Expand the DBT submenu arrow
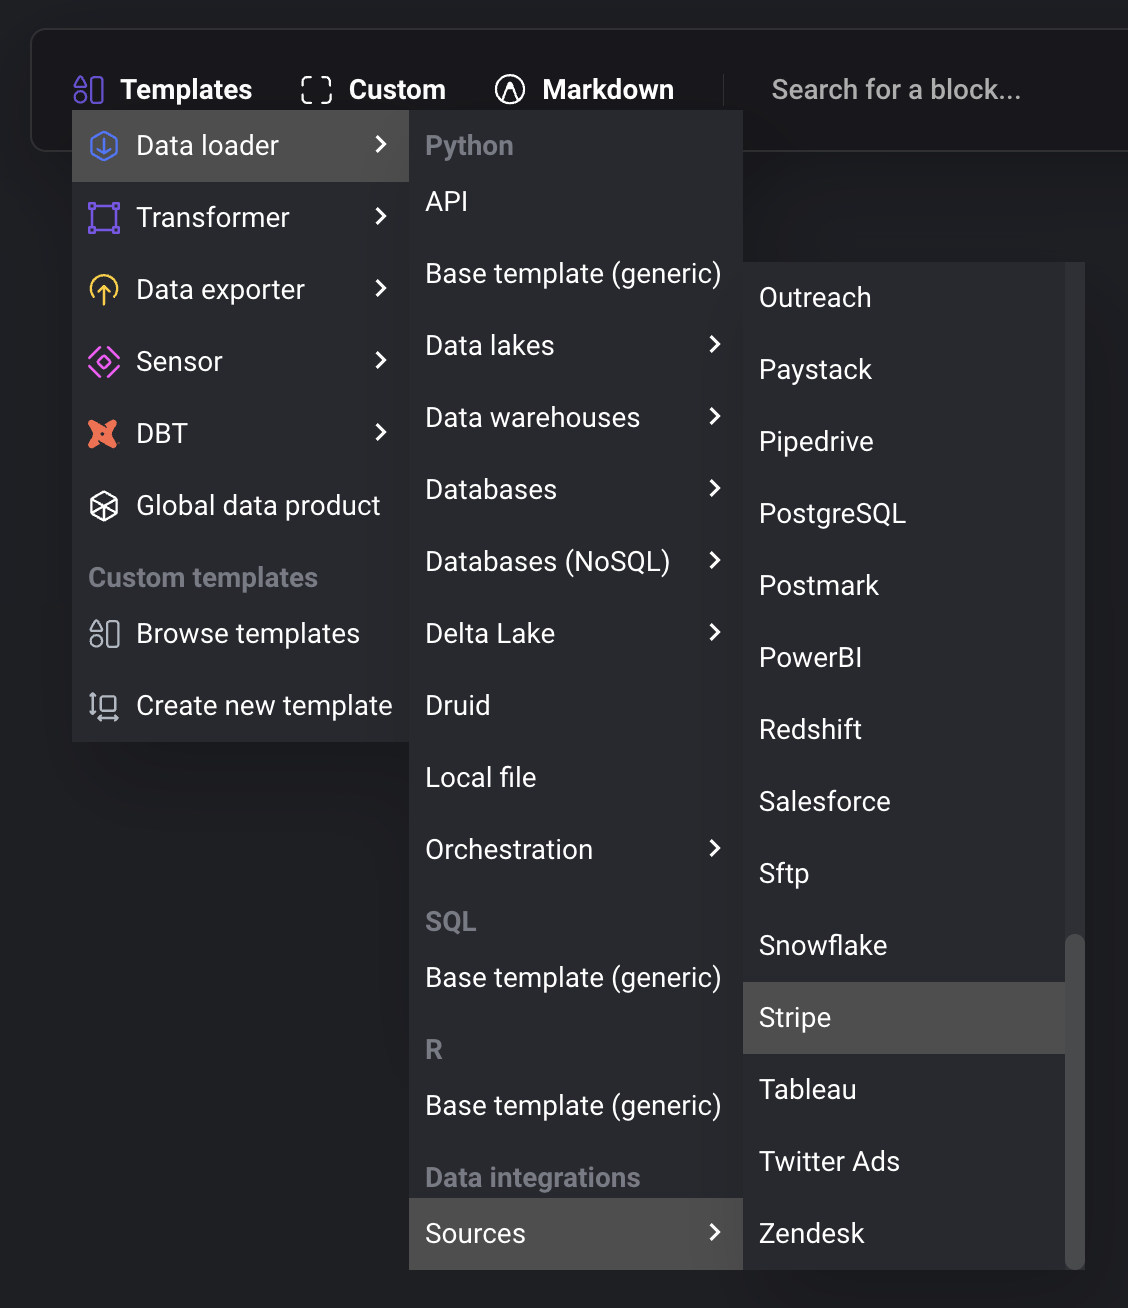1128x1308 pixels. (380, 433)
